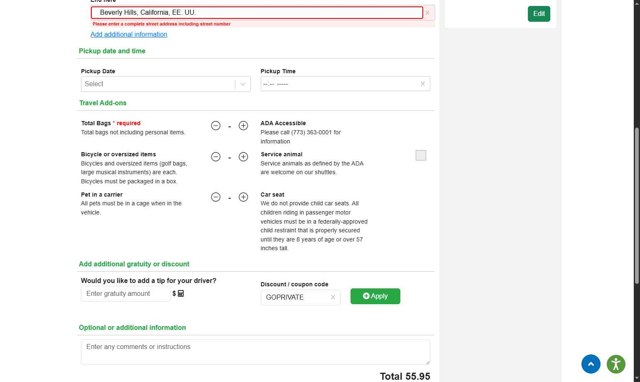Click the Car seat label
Viewport: 640px width, 382px height.
(272, 195)
